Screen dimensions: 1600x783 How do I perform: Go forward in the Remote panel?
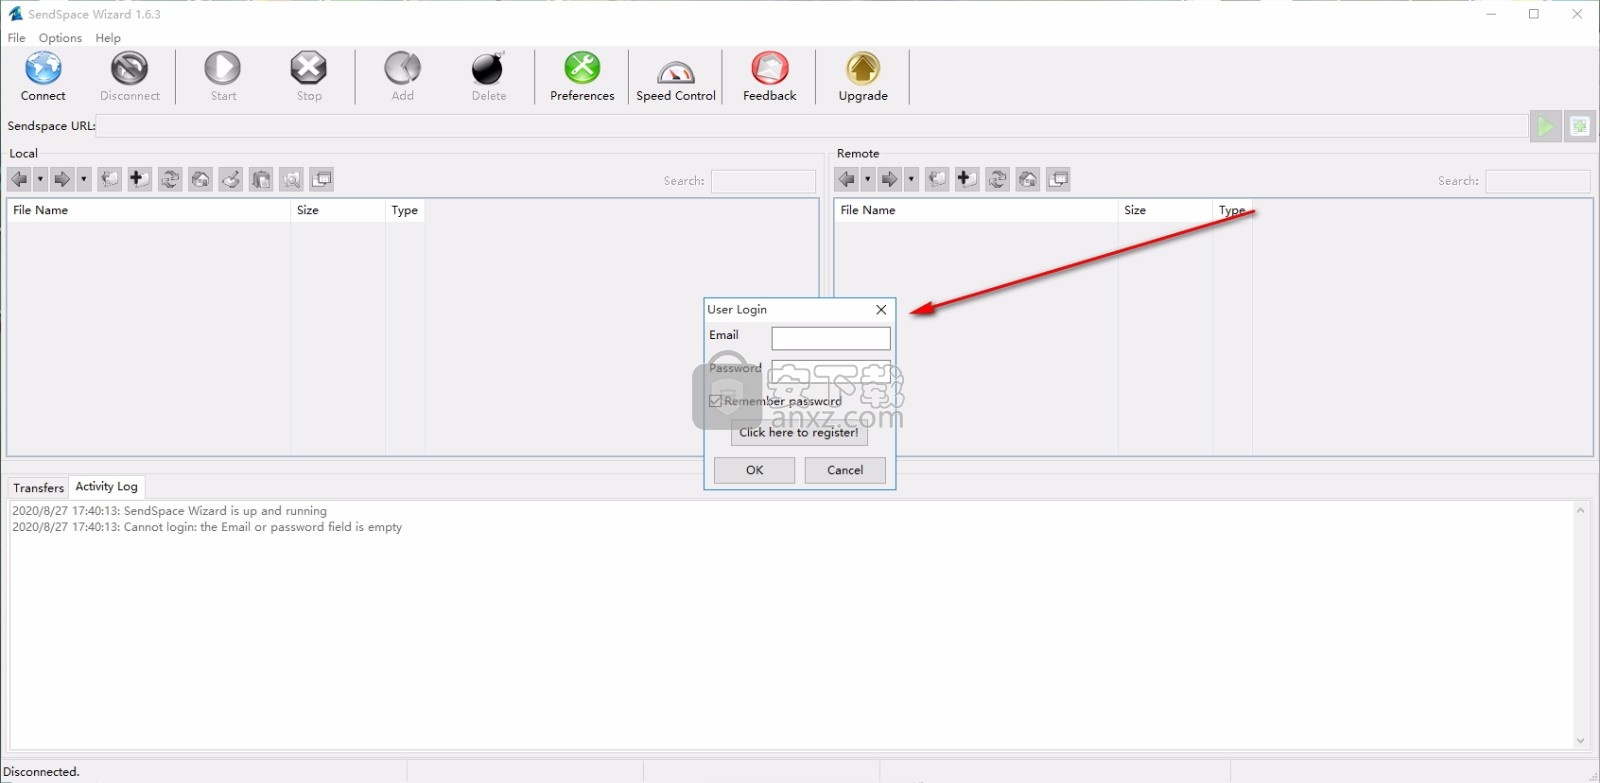pyautogui.click(x=890, y=179)
